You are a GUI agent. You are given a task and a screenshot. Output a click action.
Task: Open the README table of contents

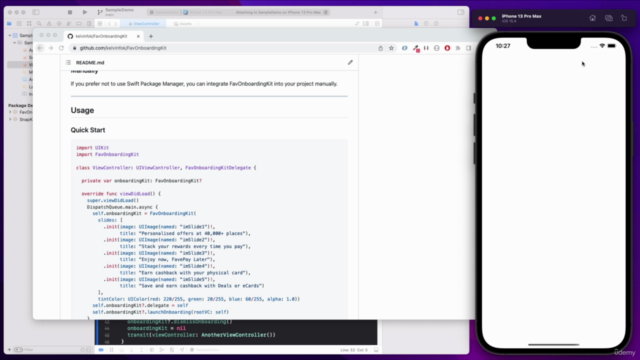pyautogui.click(x=68, y=62)
